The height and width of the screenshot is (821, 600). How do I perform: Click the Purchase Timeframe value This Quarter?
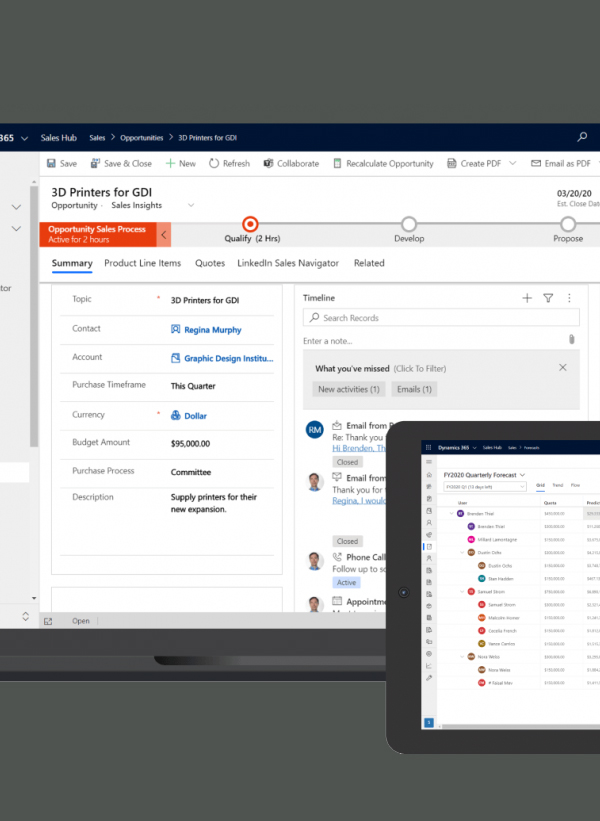[x=193, y=386]
